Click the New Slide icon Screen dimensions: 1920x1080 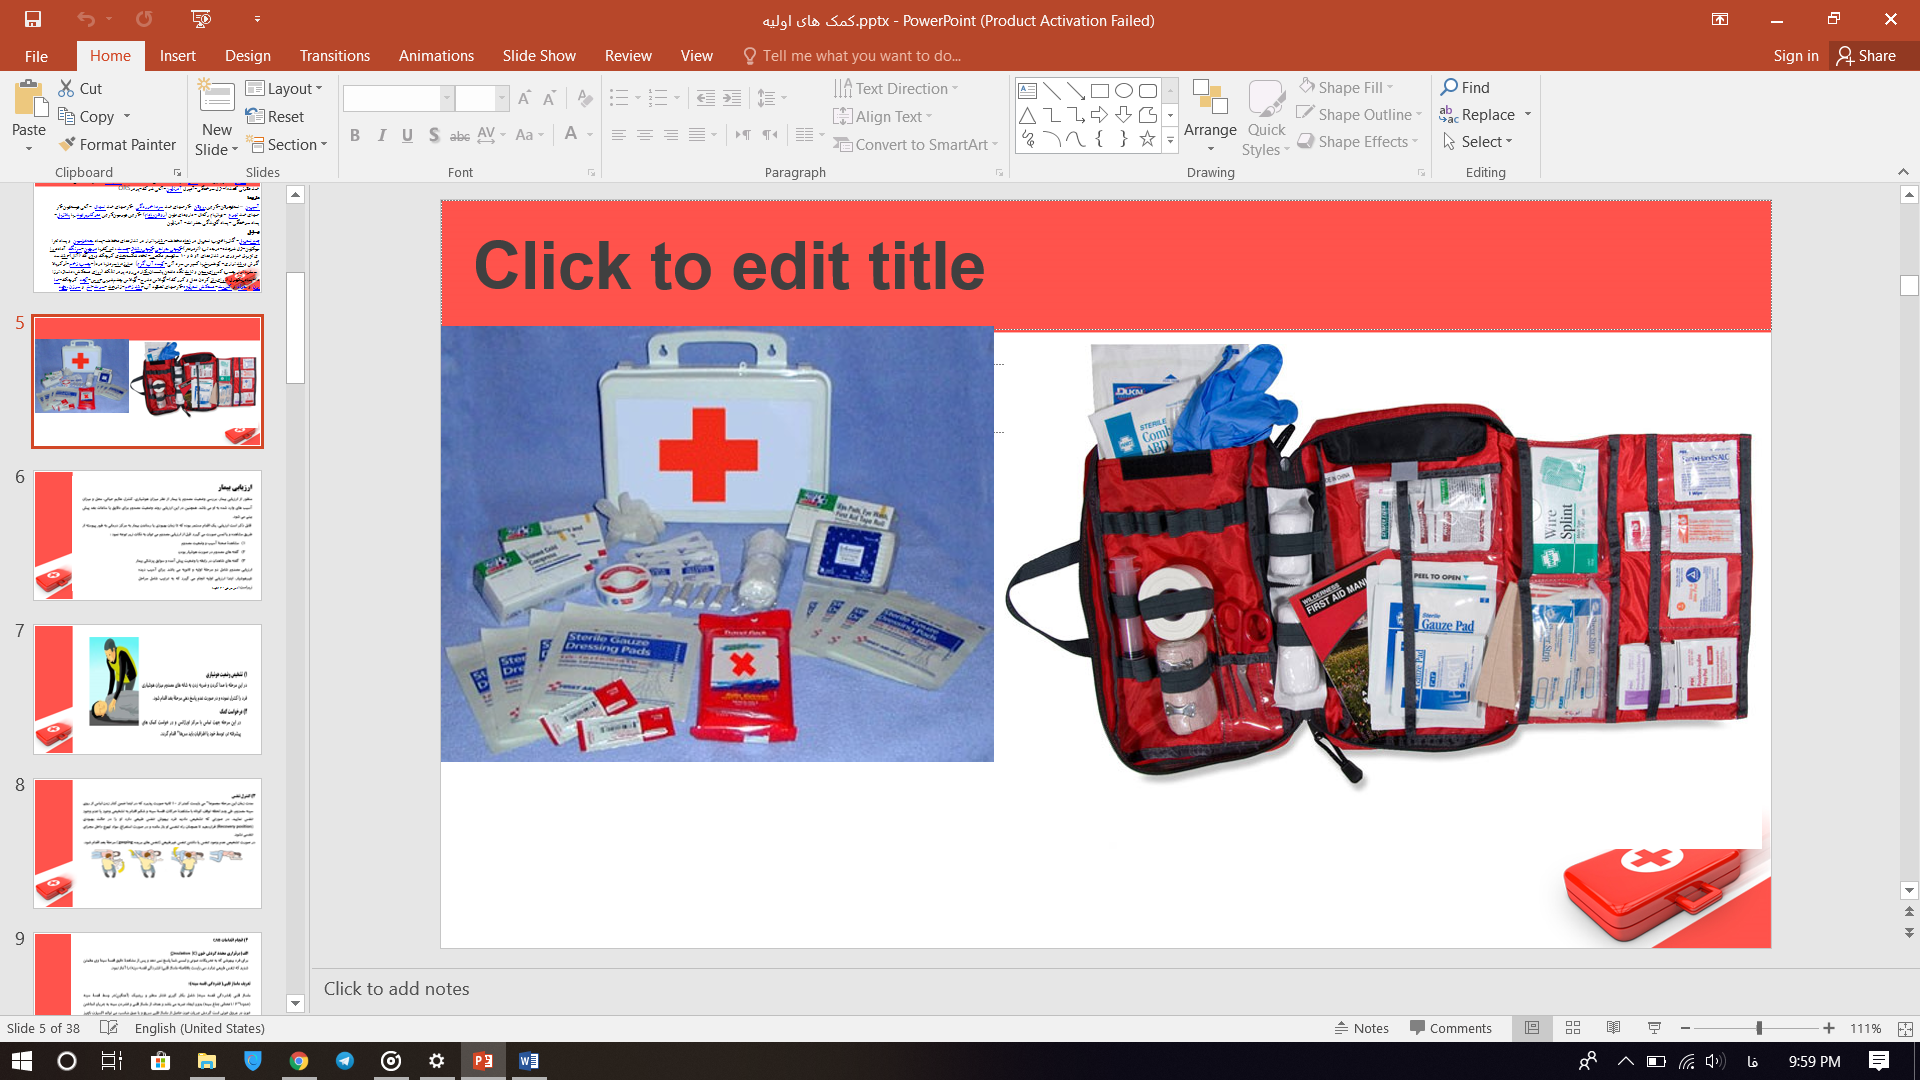(x=217, y=96)
